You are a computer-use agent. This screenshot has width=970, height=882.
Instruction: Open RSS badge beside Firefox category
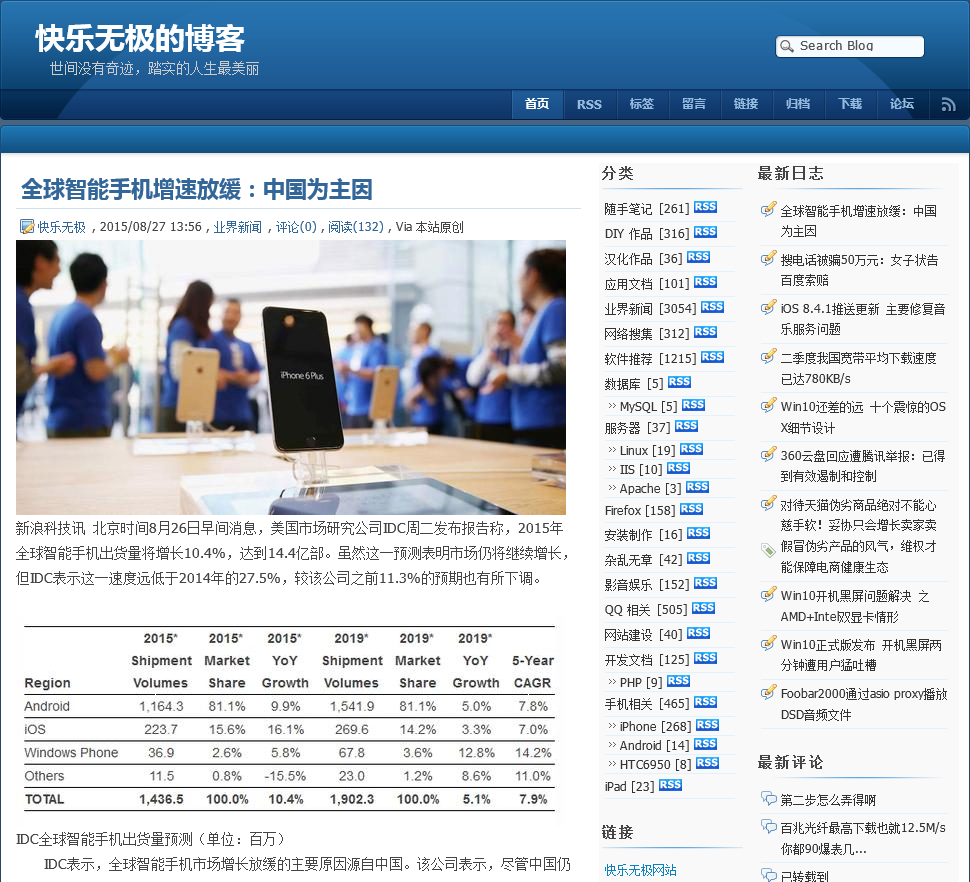tap(691, 509)
